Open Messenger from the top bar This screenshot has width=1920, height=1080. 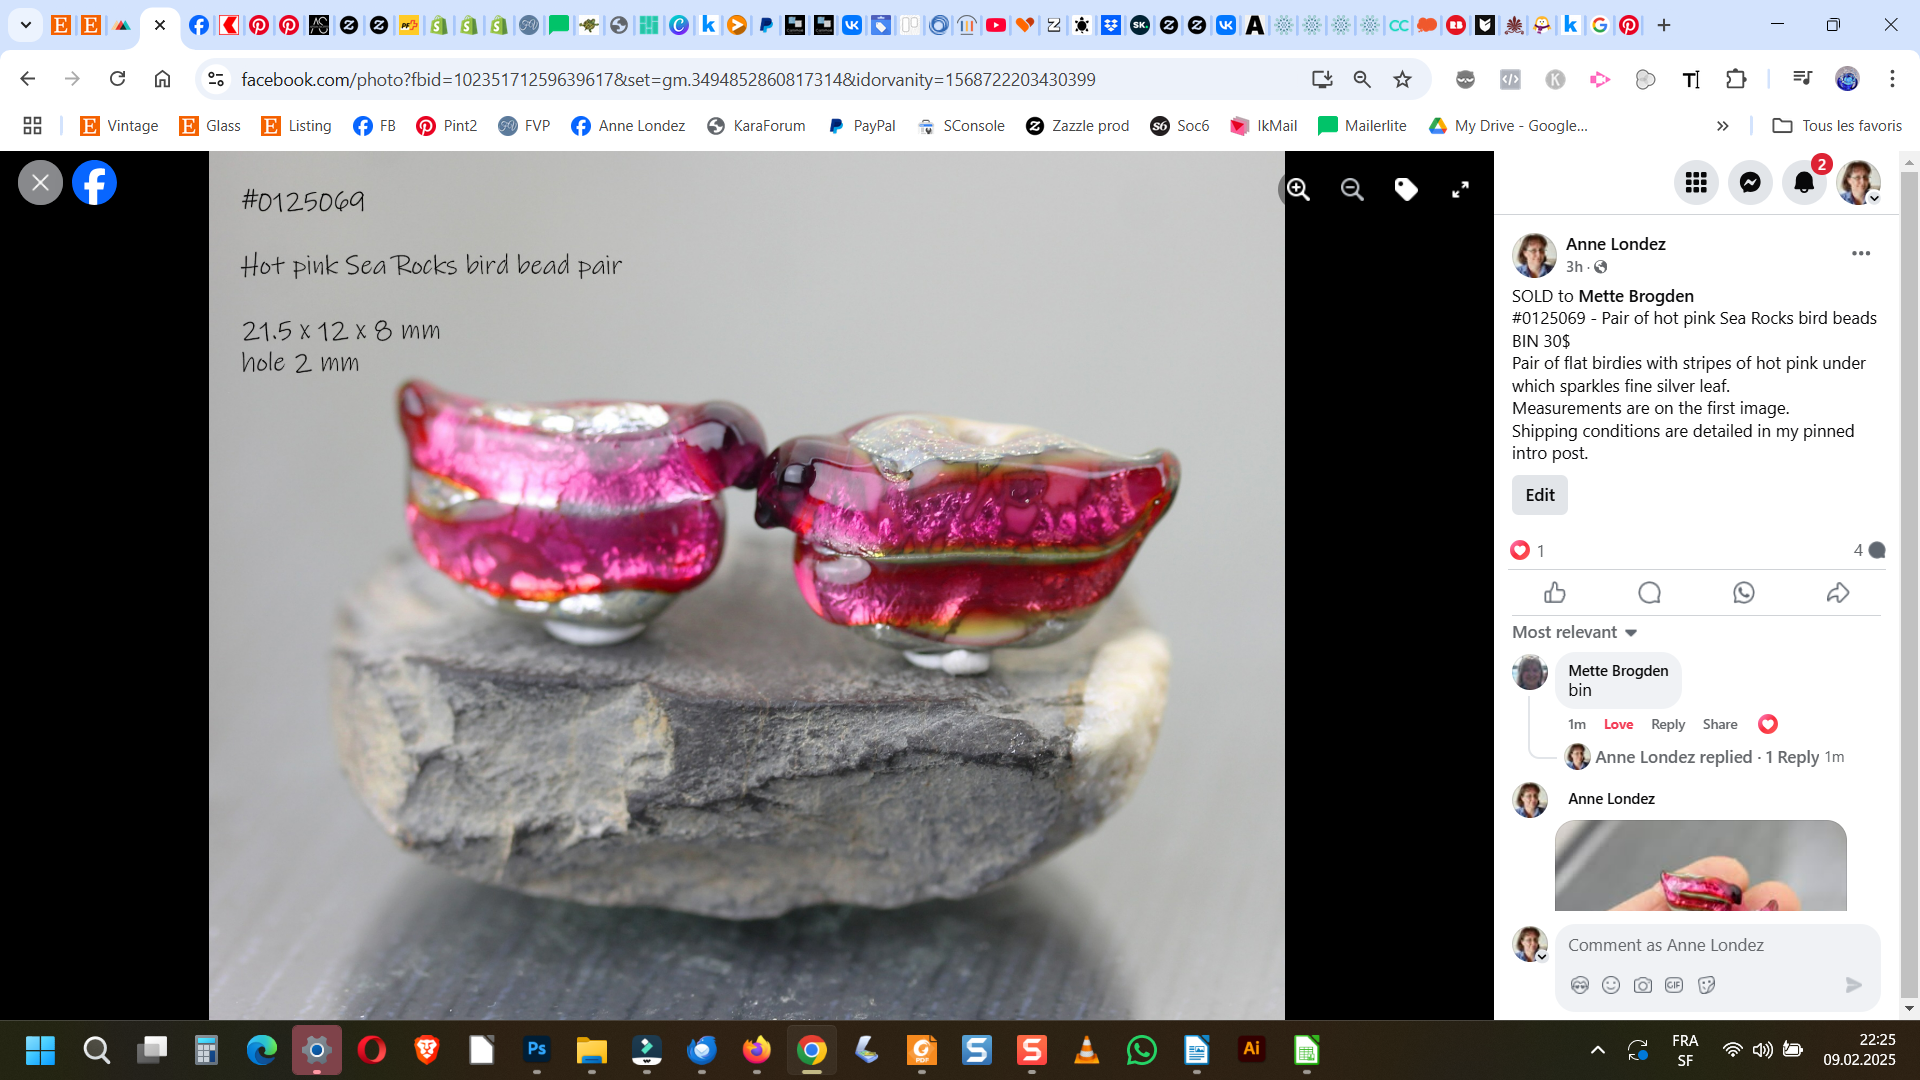1750,183
